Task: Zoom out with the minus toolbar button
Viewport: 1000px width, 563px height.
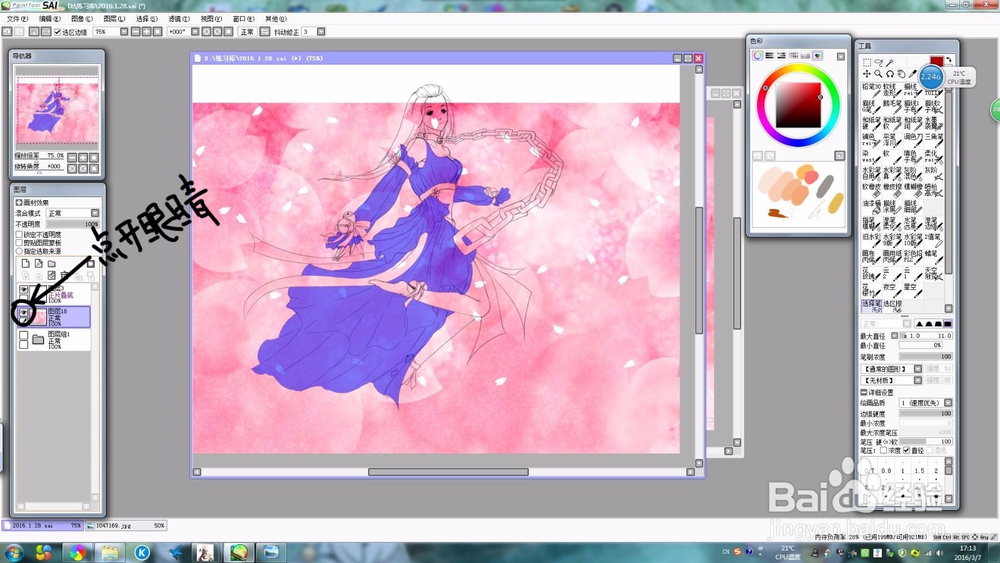Action: (135, 32)
